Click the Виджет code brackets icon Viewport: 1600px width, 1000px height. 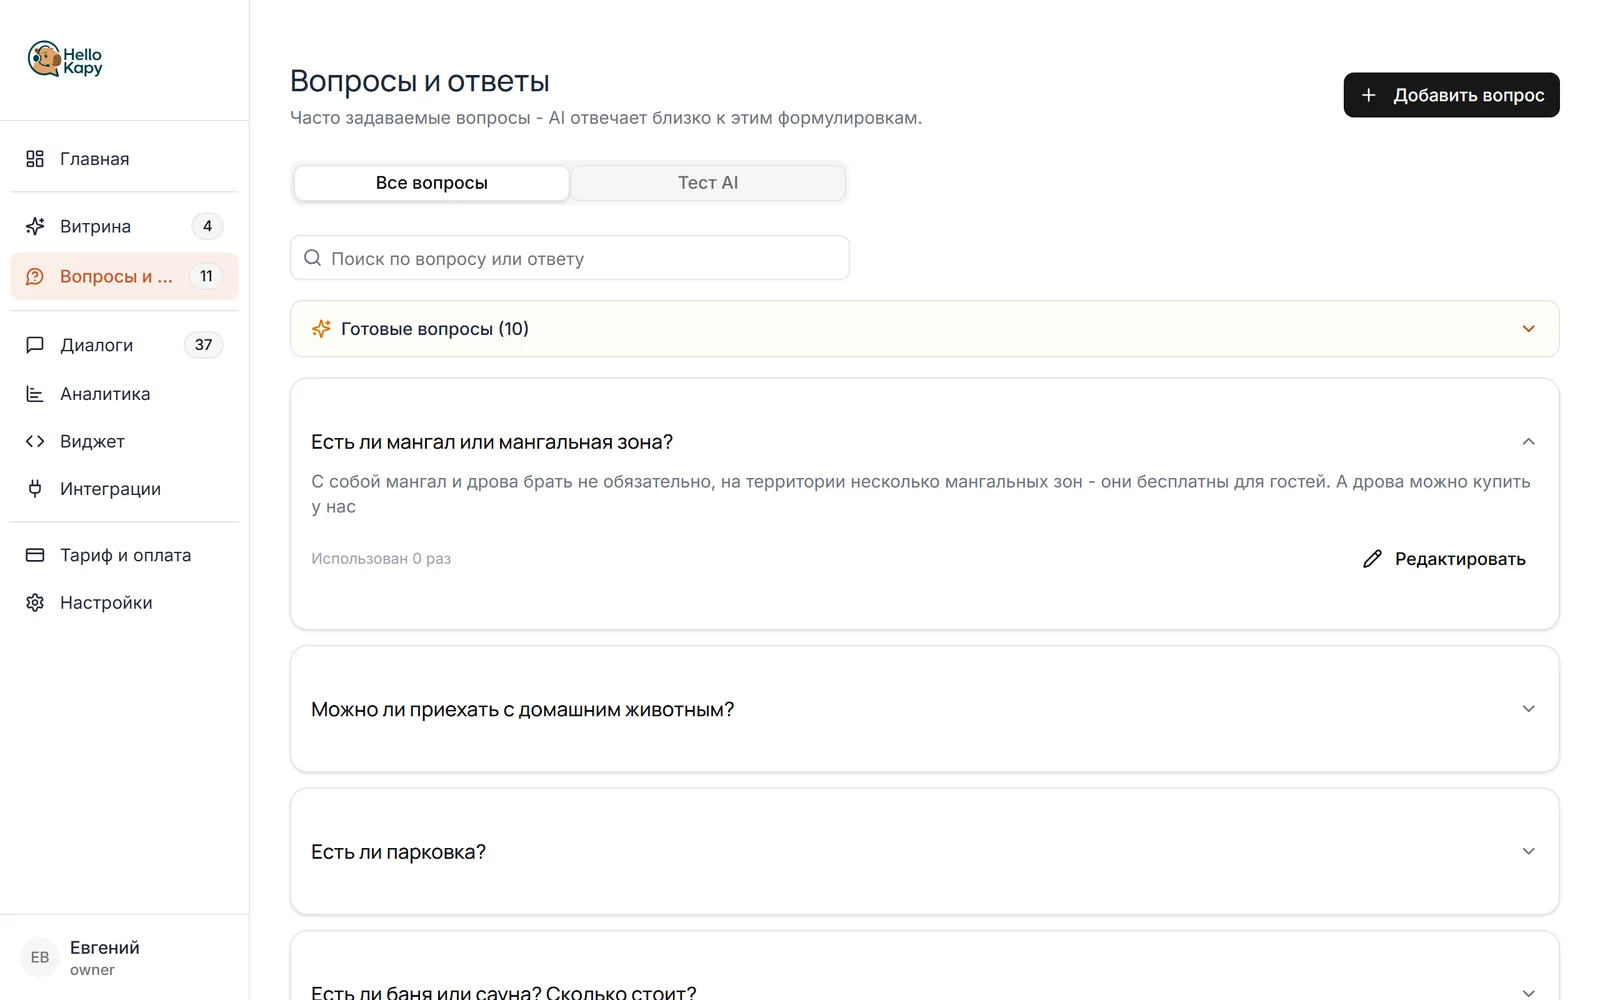click(35, 441)
